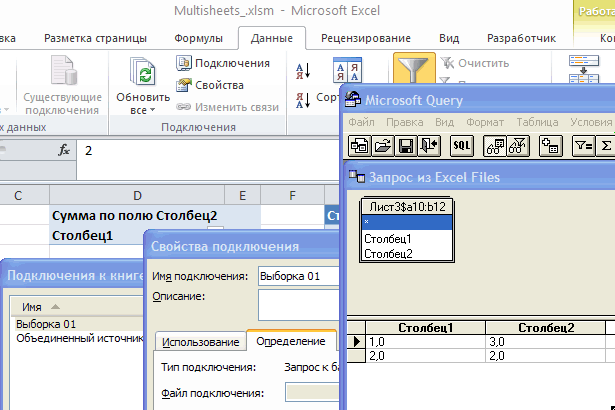Open the Файл menu in Microsoft Query
The width and height of the screenshot is (615, 410).
361,122
